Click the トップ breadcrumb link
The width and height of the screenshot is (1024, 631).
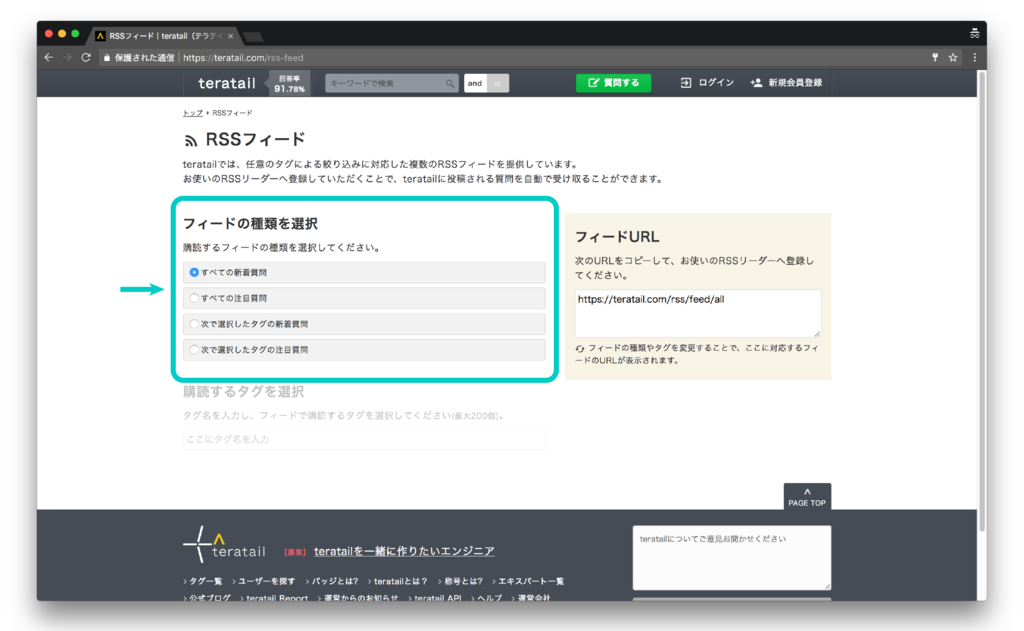pos(193,113)
